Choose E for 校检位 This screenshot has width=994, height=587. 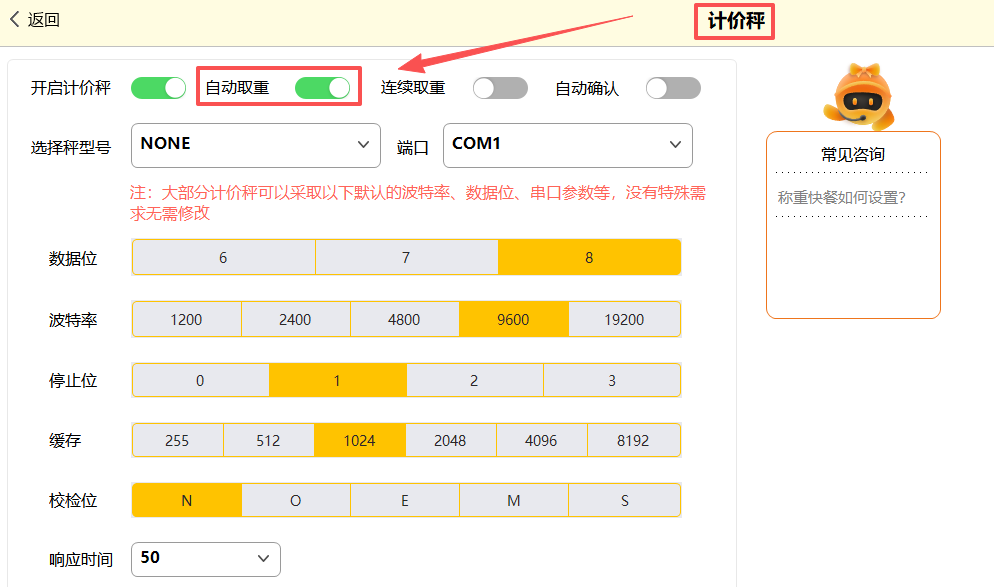[405, 500]
